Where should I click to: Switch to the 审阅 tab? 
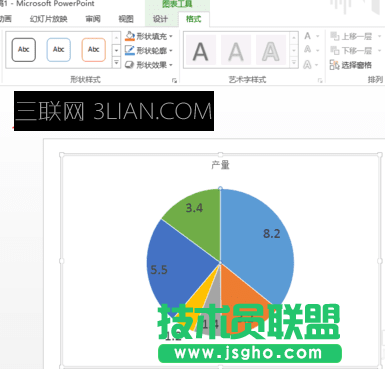[x=93, y=19]
